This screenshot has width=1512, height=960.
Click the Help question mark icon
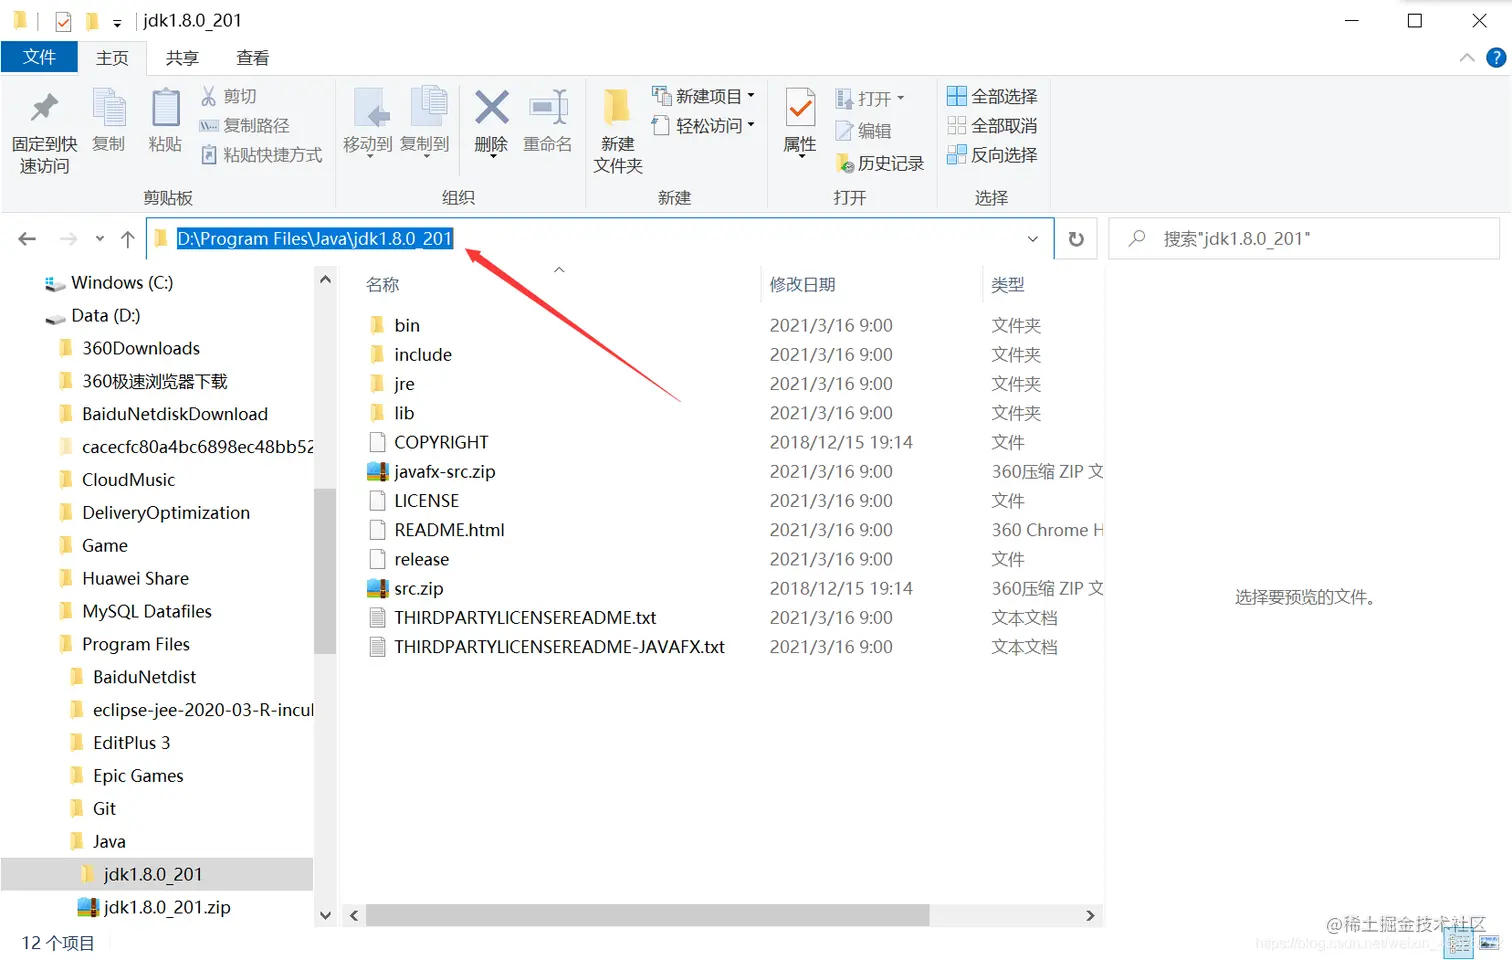[1496, 58]
